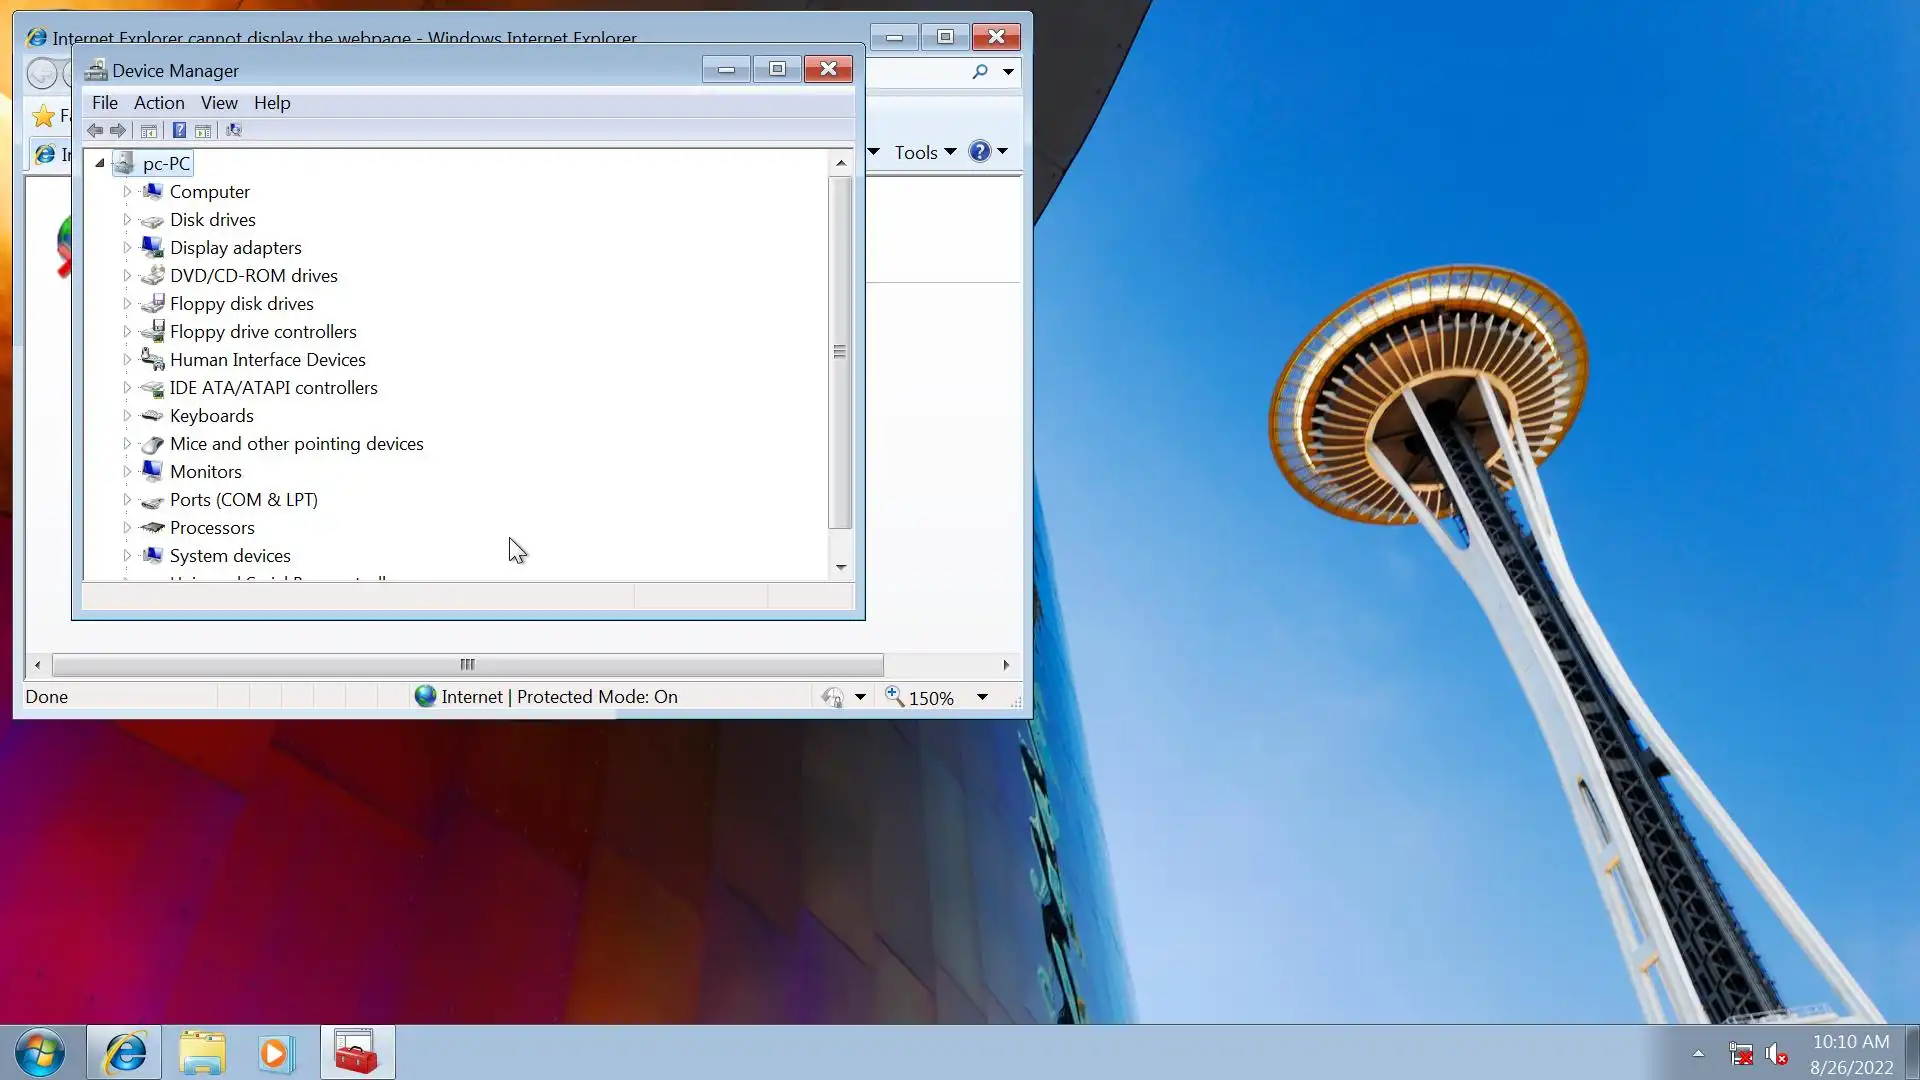Open Windows Media Player from taskbar
Image resolution: width=1920 pixels, height=1080 pixels.
[276, 1053]
